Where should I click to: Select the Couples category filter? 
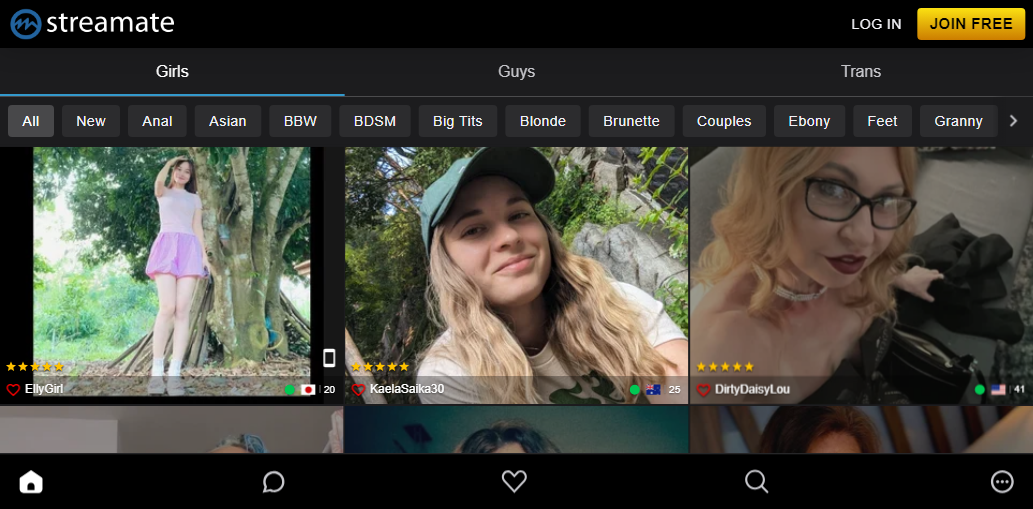pyautogui.click(x=724, y=121)
